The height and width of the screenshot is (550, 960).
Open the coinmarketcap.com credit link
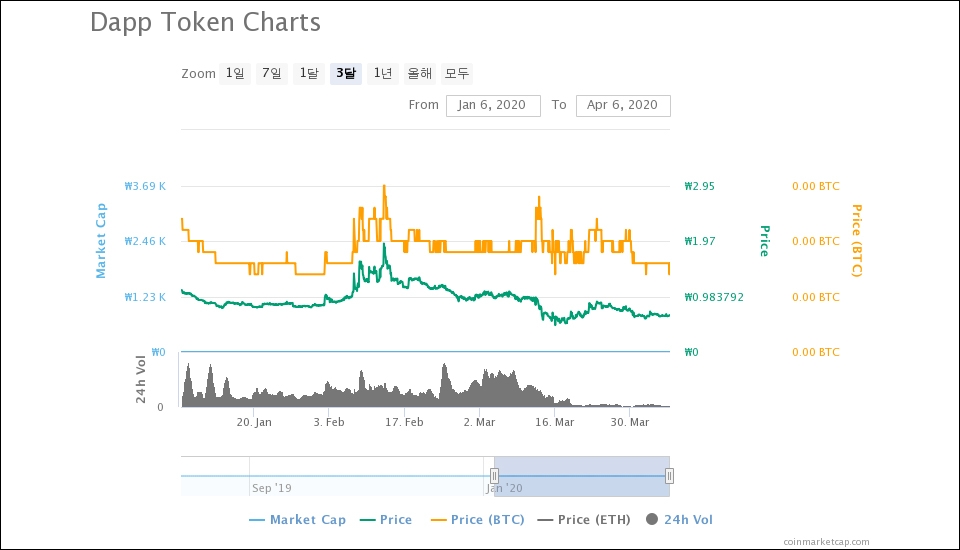click(826, 541)
